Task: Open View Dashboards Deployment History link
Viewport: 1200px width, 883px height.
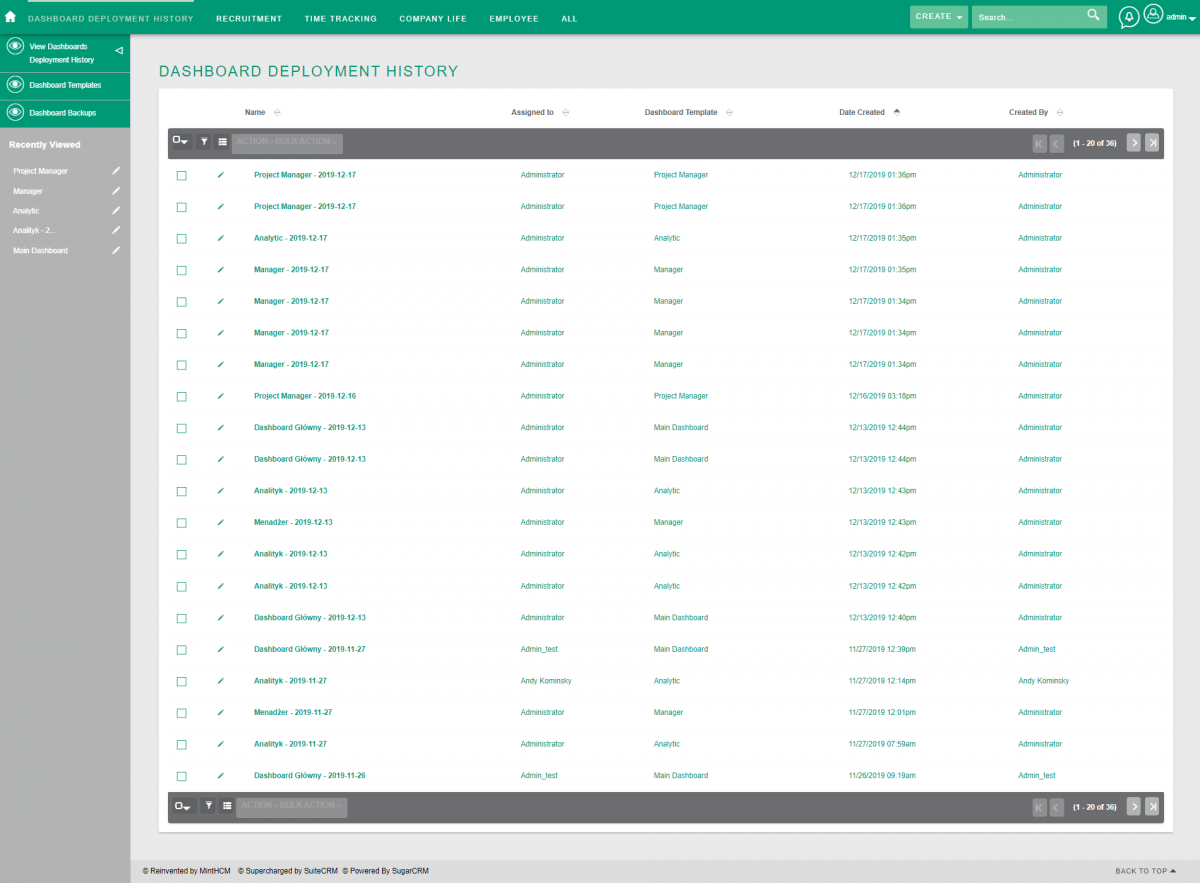Action: [x=62, y=53]
